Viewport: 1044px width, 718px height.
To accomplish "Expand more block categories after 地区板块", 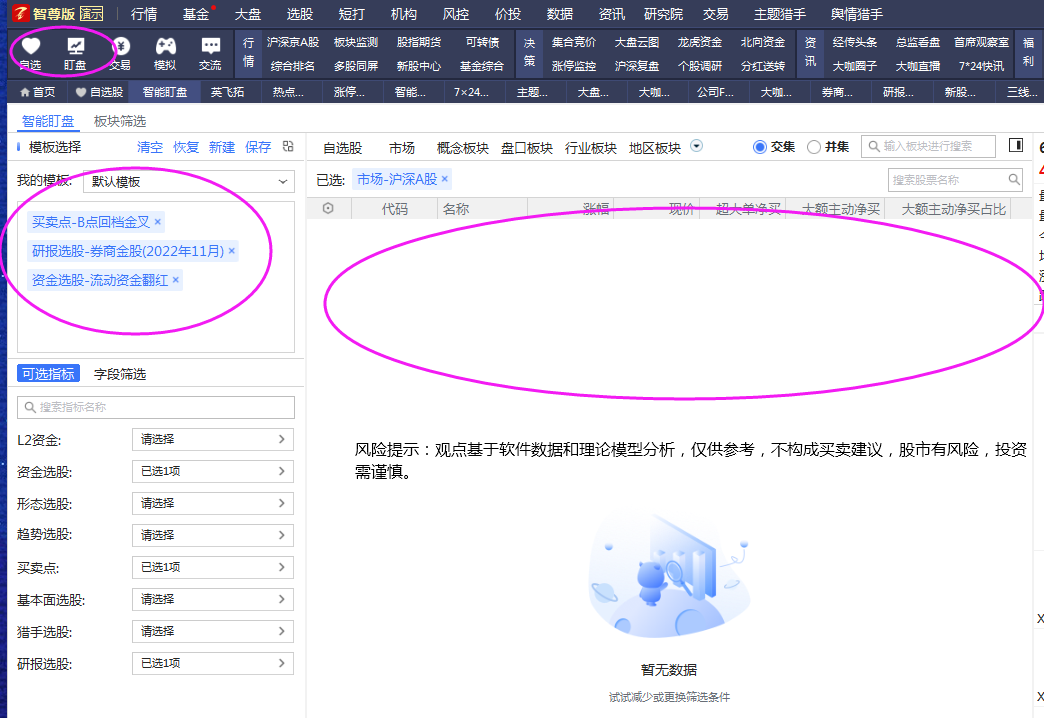I will tap(696, 146).
